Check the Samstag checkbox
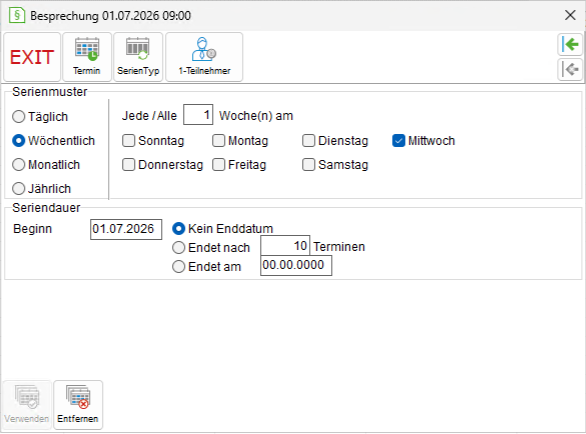Image resolution: width=586 pixels, height=434 pixels. point(309,165)
